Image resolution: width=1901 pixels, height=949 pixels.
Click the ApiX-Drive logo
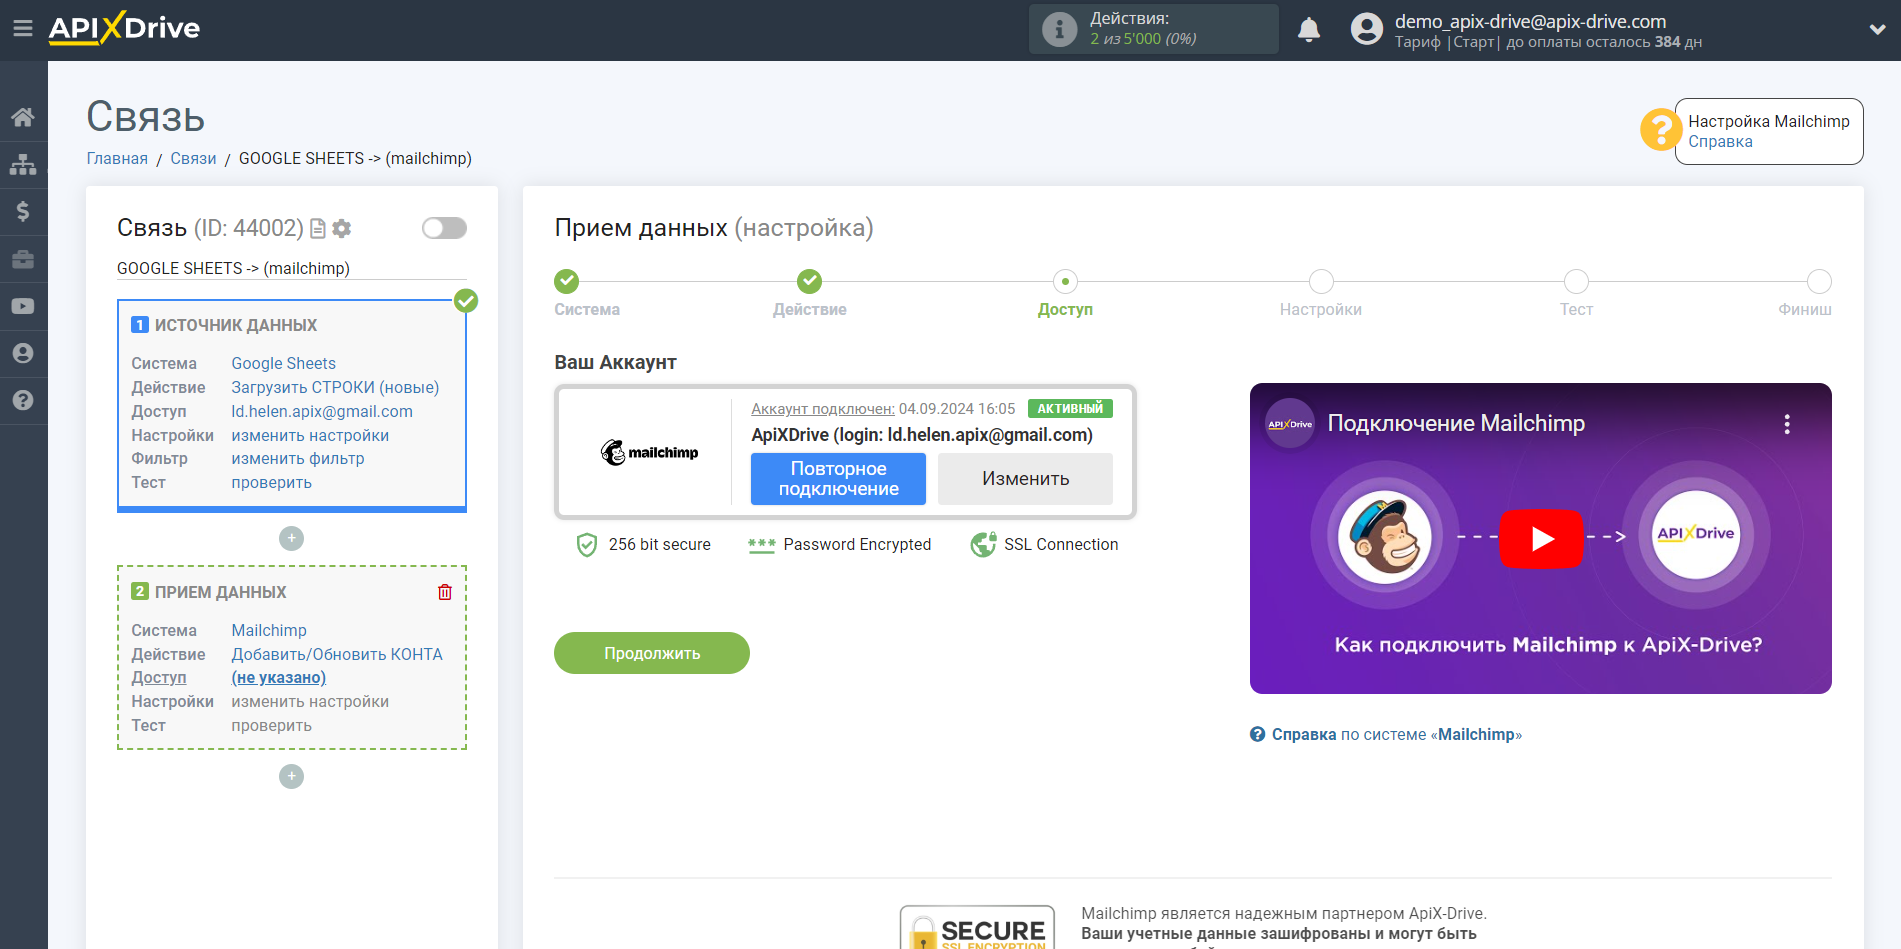(124, 28)
